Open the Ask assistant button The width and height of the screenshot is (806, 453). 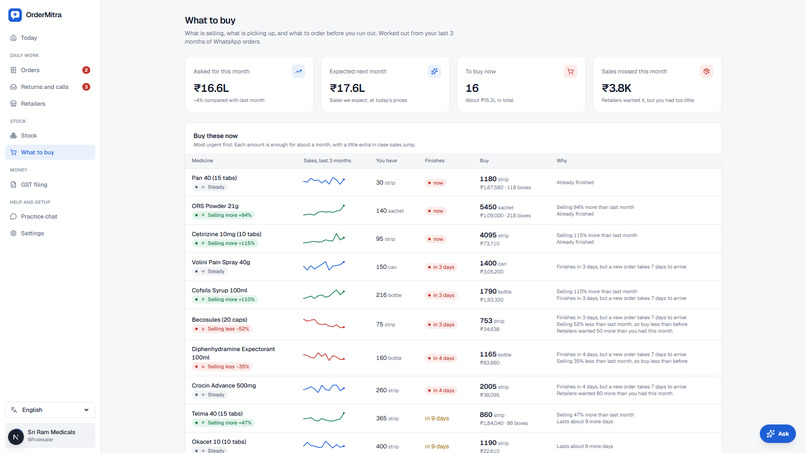tap(778, 433)
